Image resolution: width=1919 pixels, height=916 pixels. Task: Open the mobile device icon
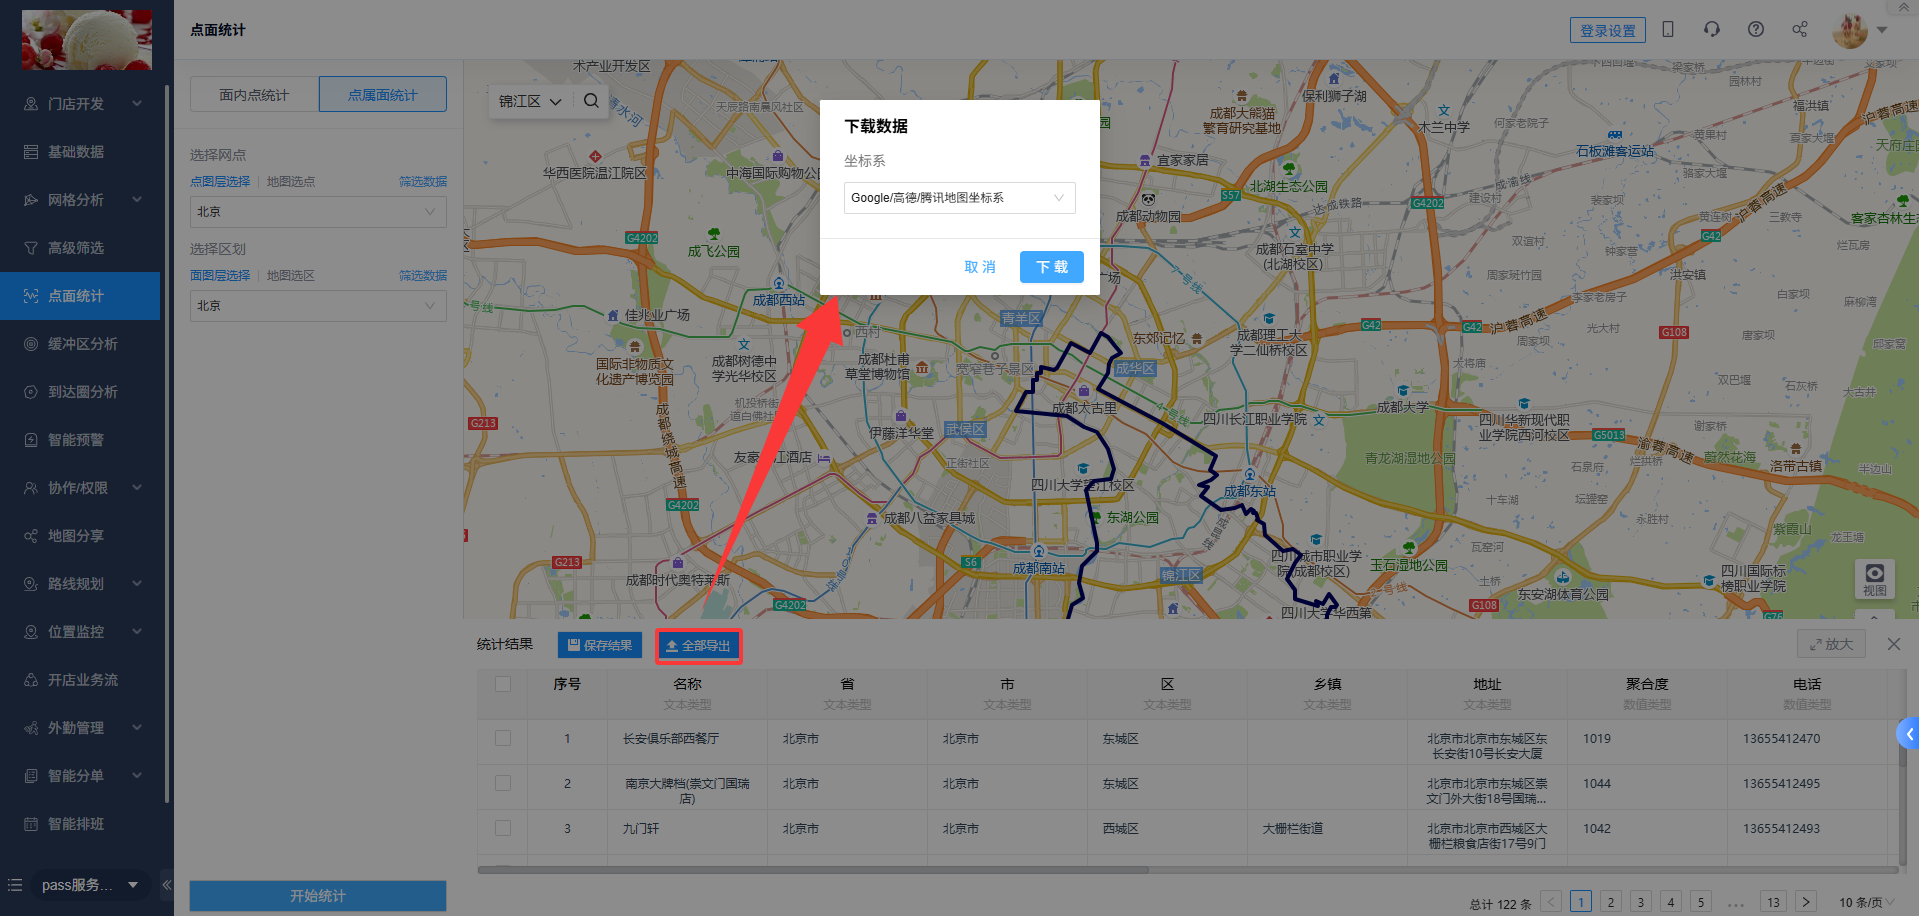(x=1667, y=29)
